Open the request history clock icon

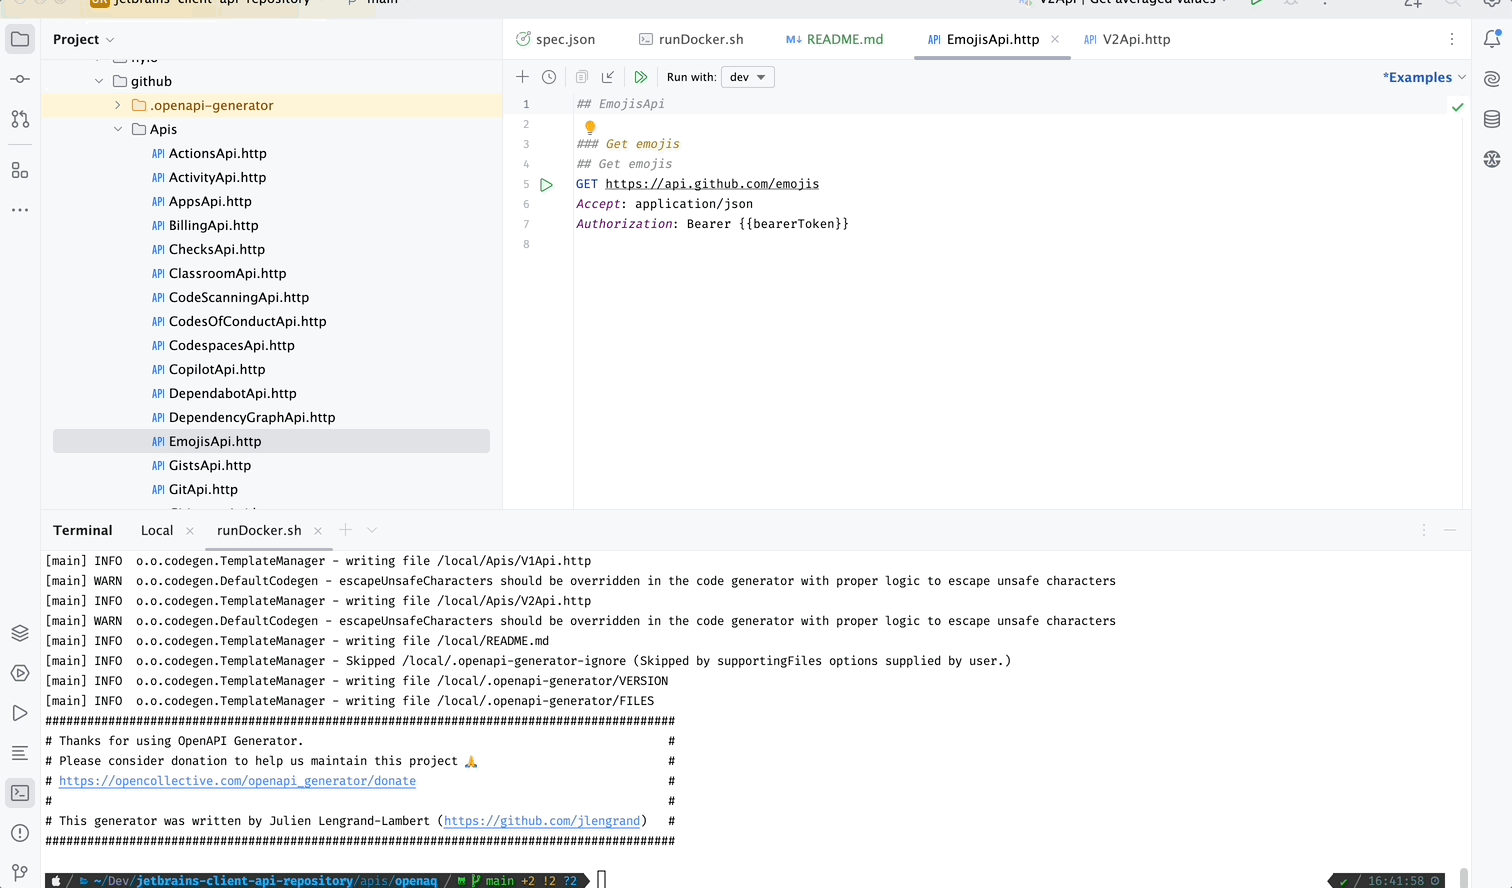[x=550, y=76]
